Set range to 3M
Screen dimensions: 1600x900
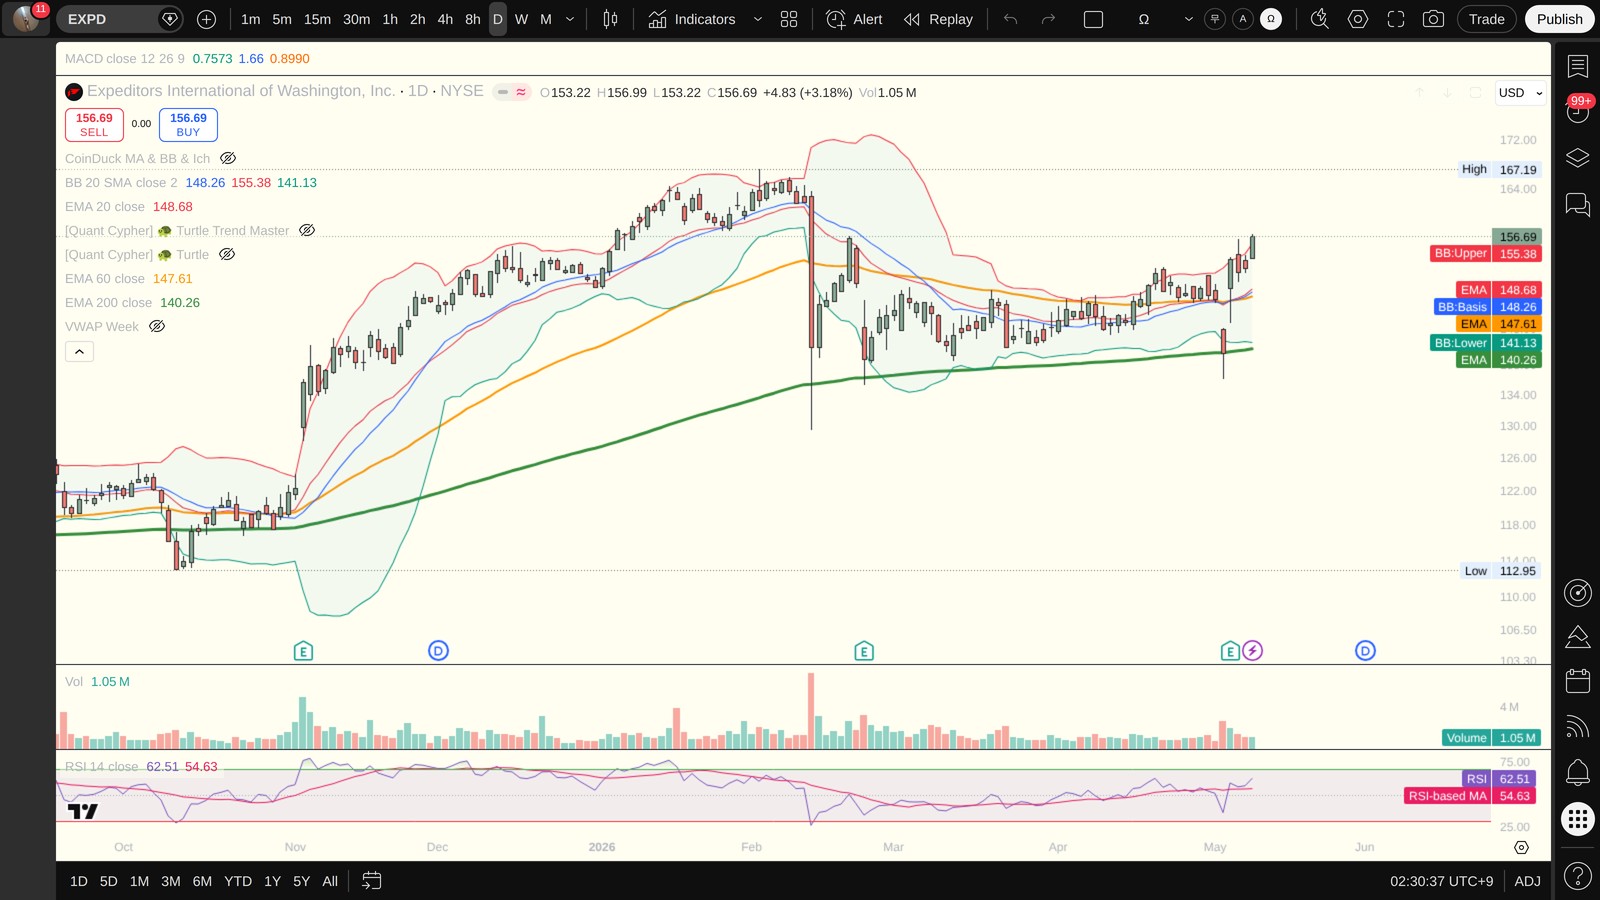click(171, 881)
